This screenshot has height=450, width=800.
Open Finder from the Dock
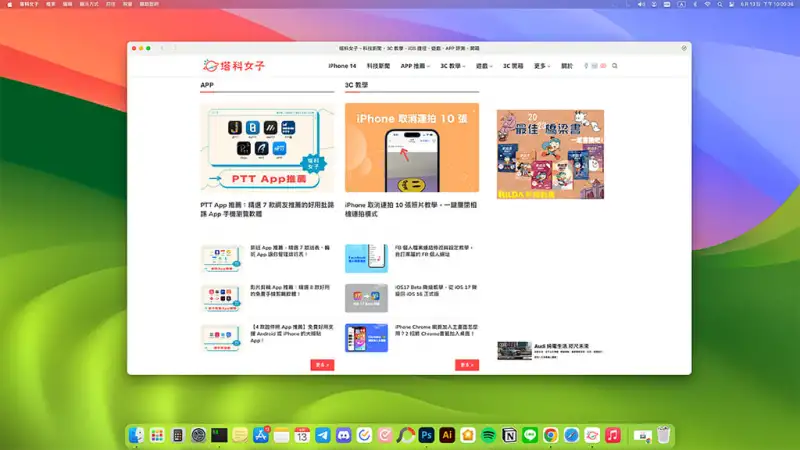(136, 435)
